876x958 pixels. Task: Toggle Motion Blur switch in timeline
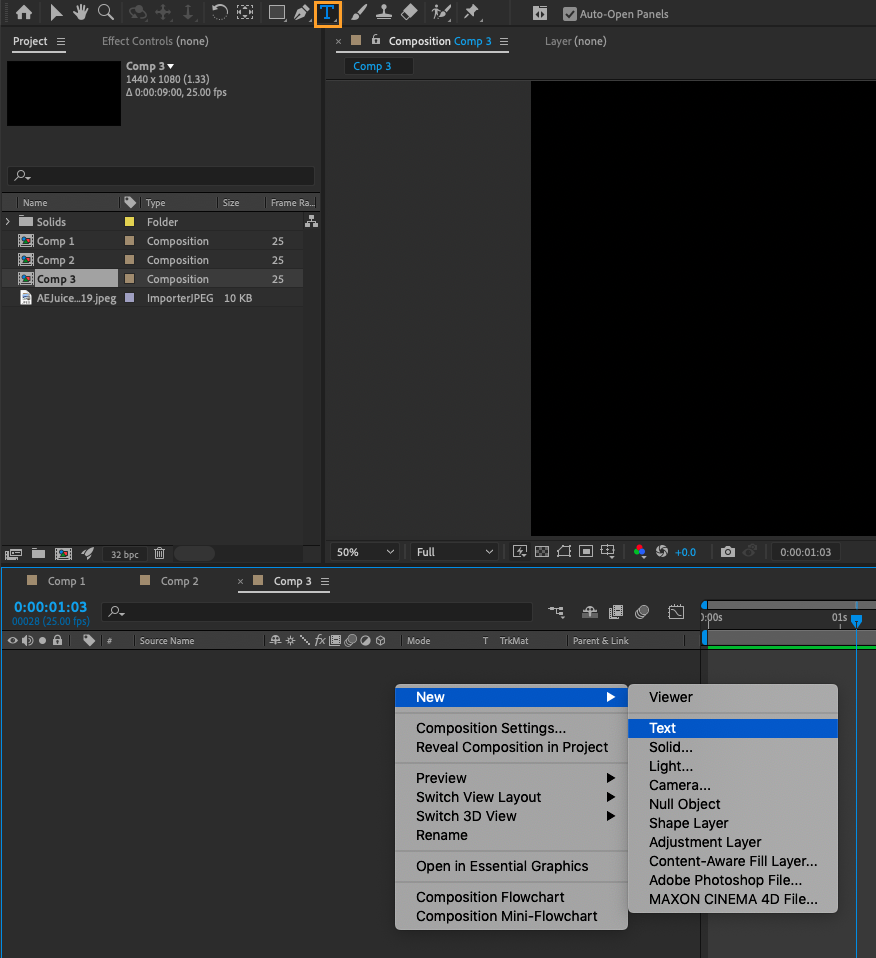pyautogui.click(x=642, y=612)
